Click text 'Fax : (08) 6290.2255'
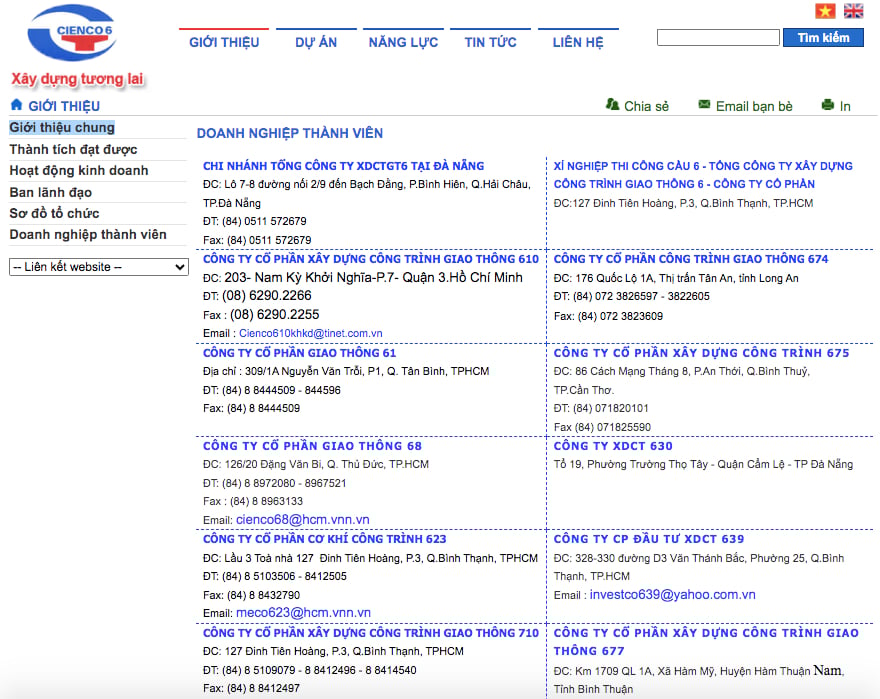 click(x=261, y=314)
